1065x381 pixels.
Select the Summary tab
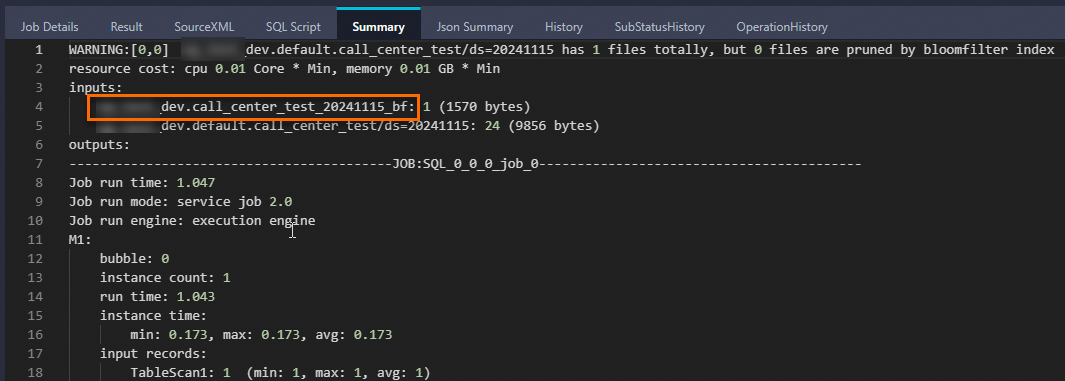378,27
